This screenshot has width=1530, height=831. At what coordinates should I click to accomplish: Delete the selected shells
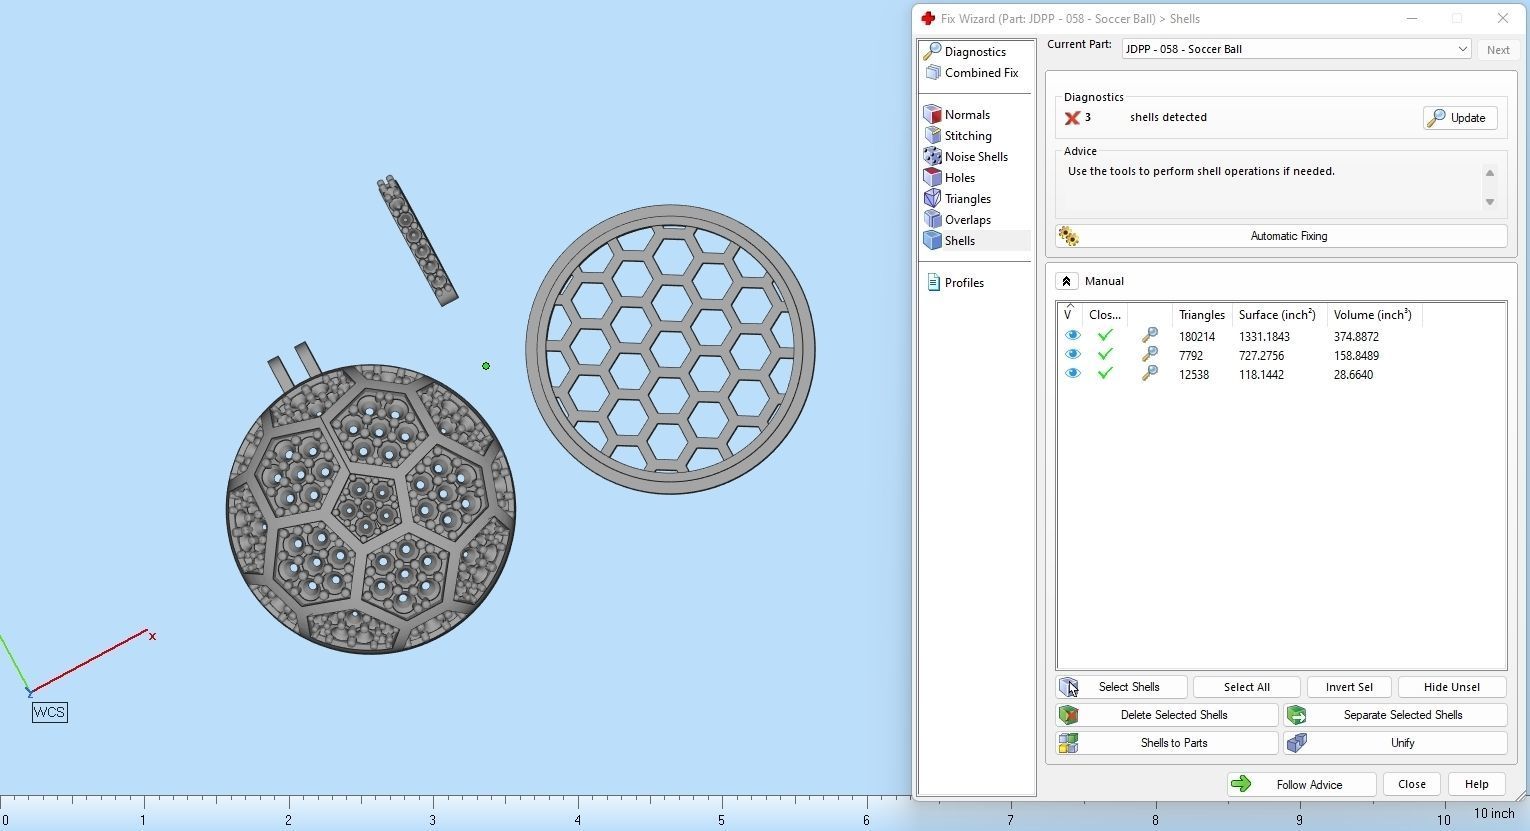pyautogui.click(x=1167, y=715)
